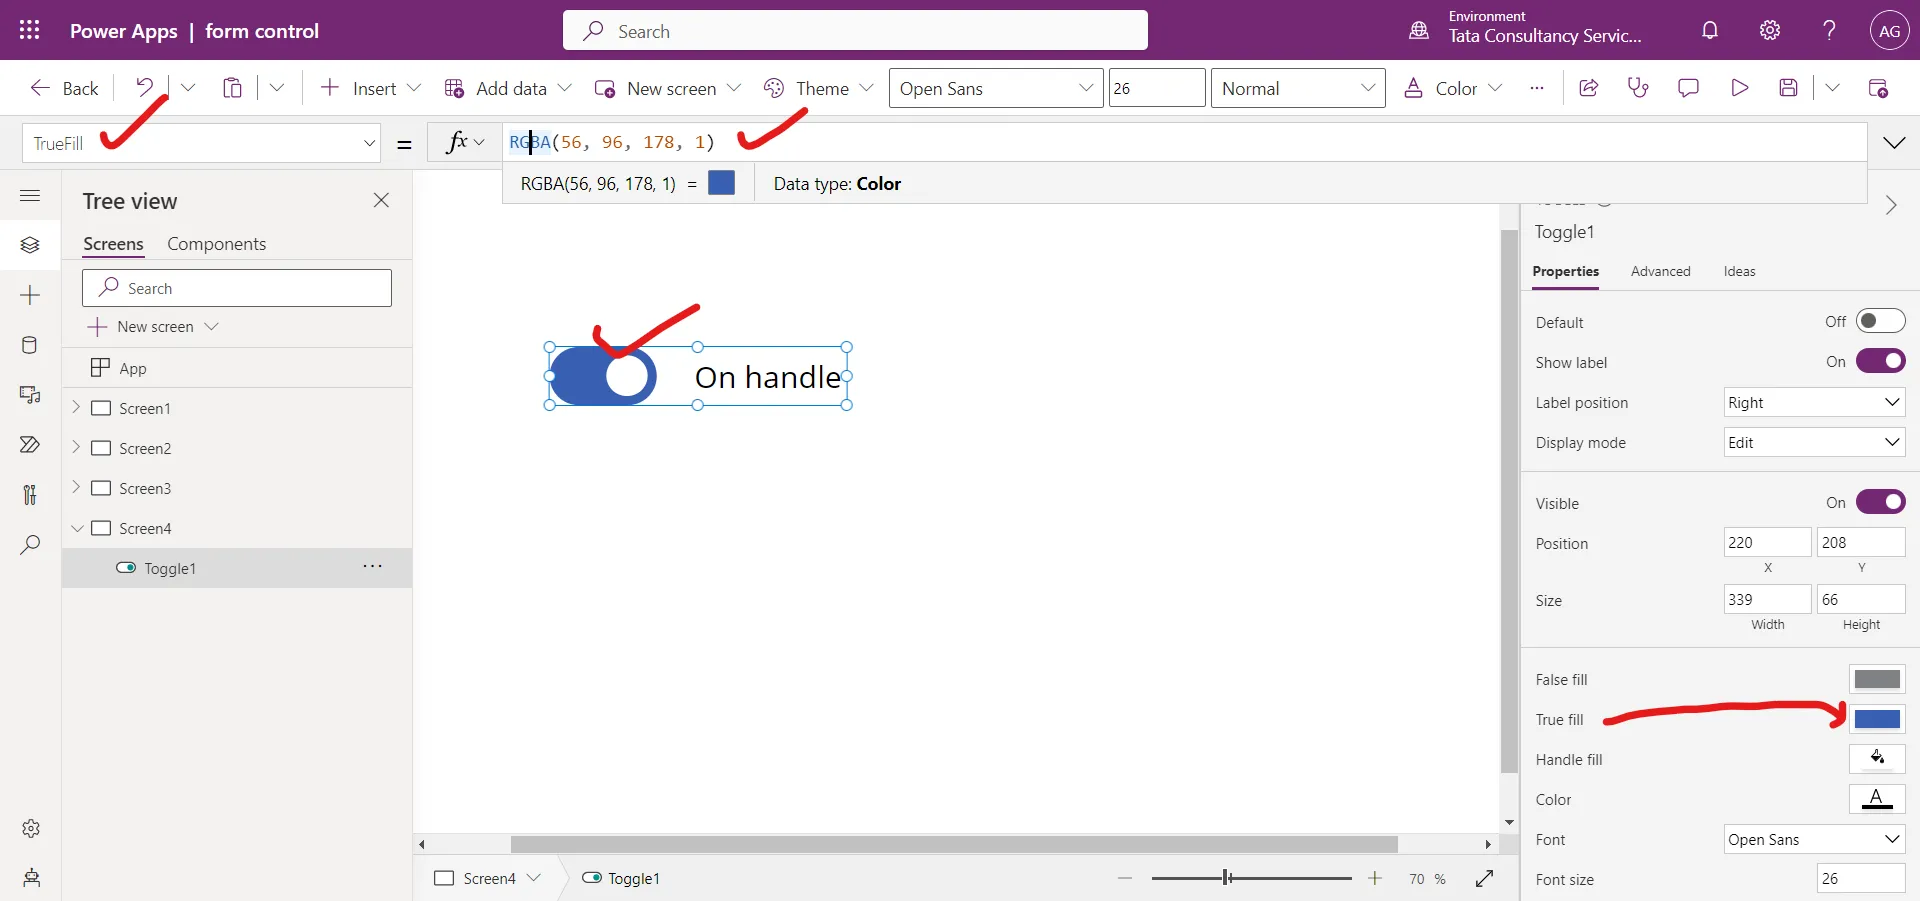Click the Undo arrow
Viewport: 1920px width, 901px height.
tap(145, 88)
